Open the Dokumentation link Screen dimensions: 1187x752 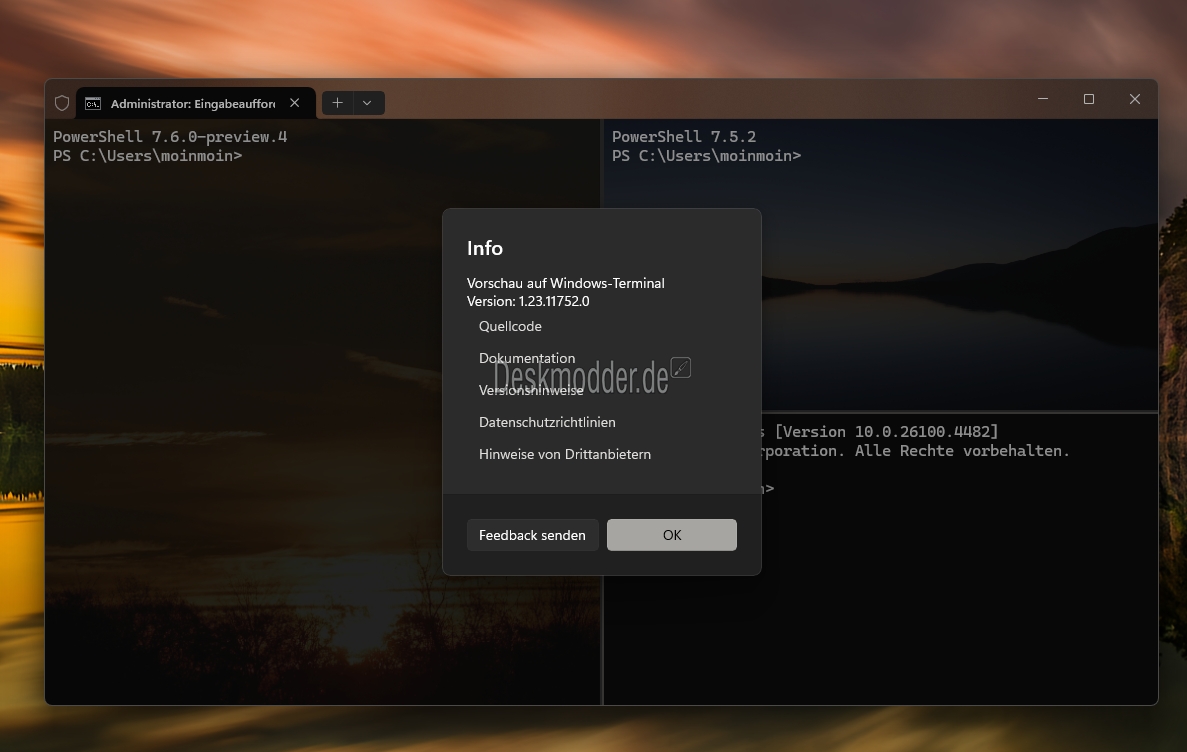pos(527,358)
